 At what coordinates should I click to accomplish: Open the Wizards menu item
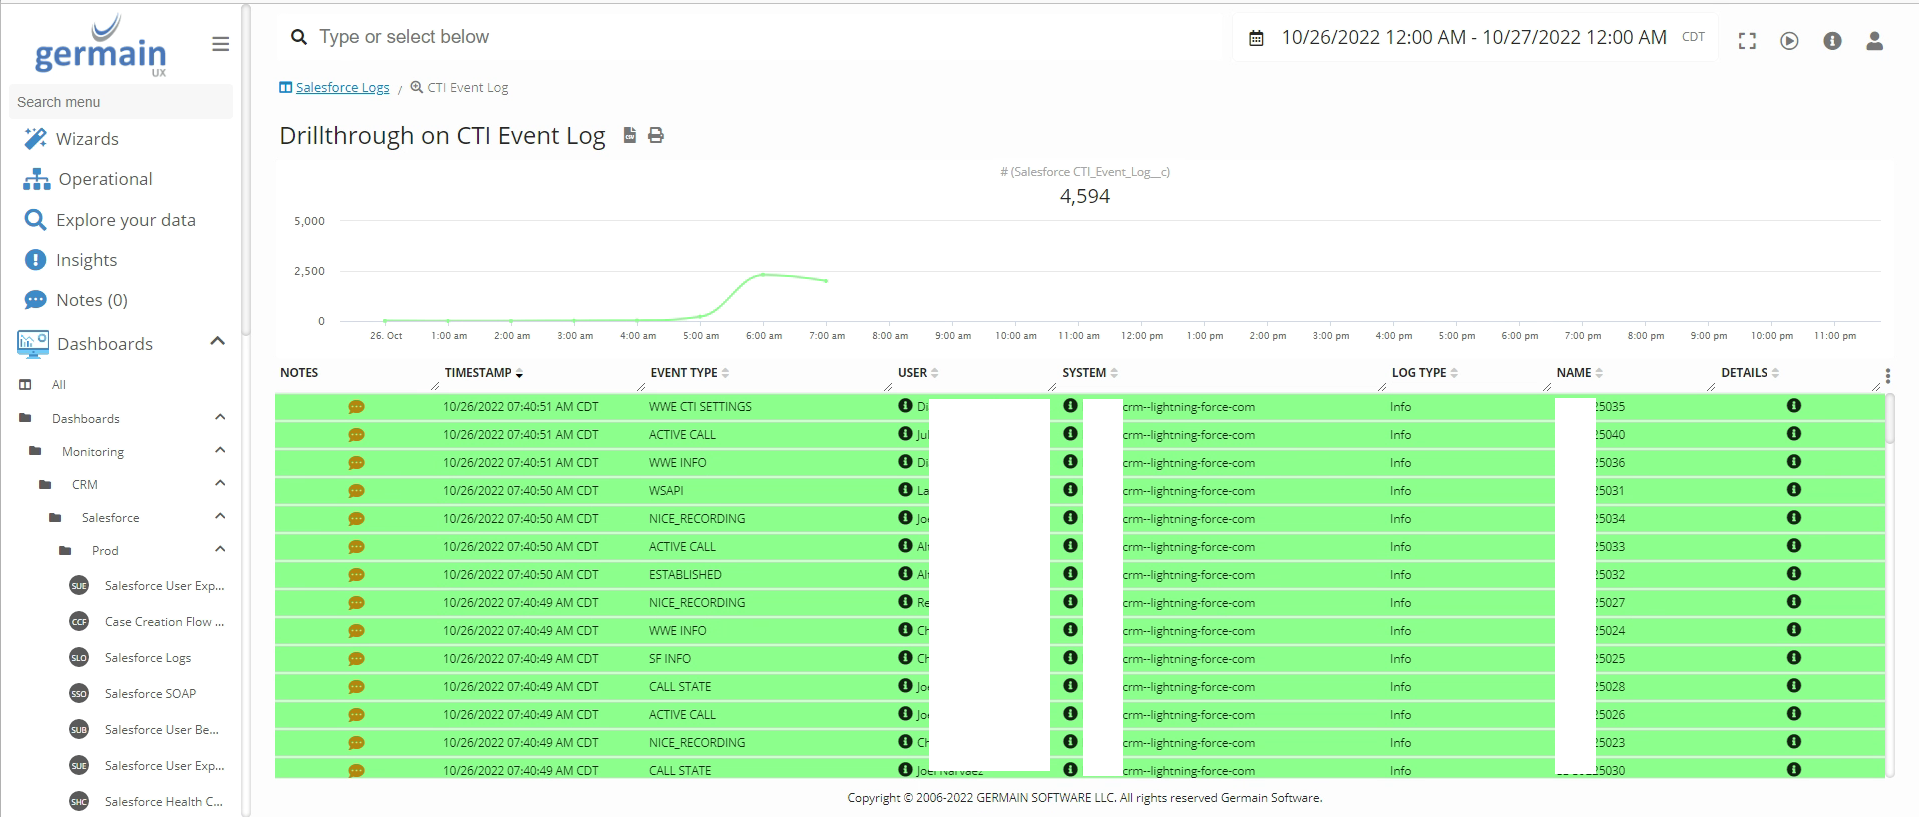tap(87, 139)
